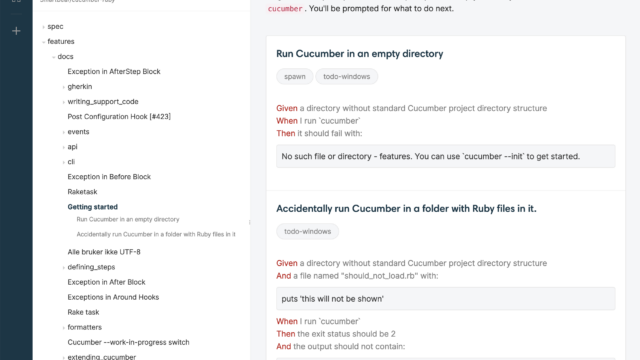
Task: Click the puts 'this will not be shown' code block
Action: click(x=446, y=299)
